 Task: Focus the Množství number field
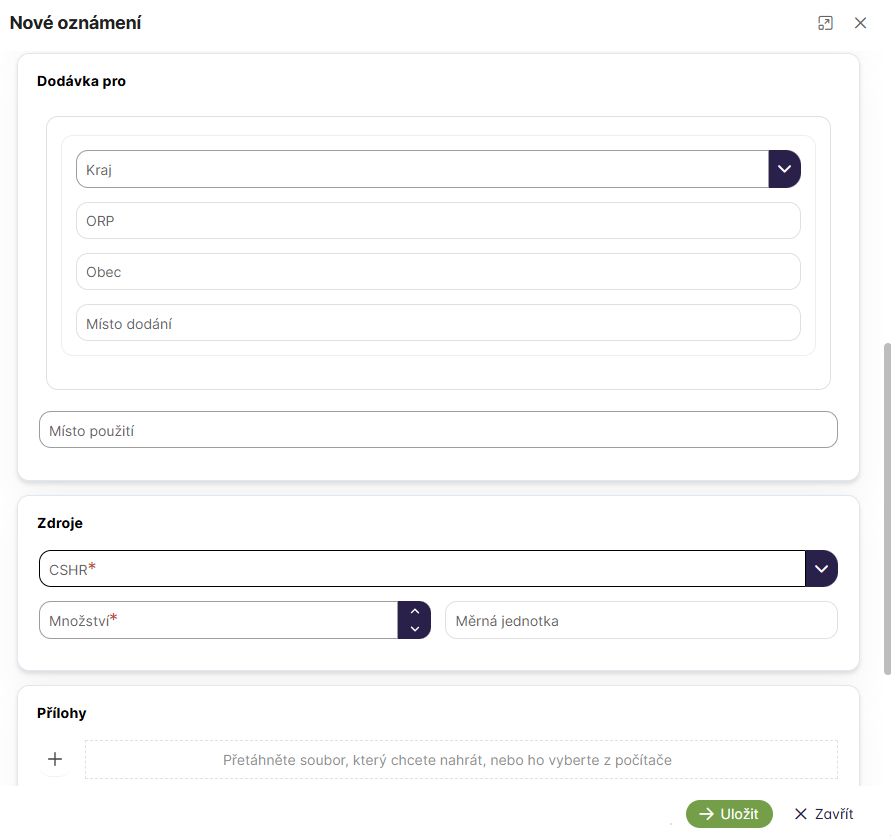(218, 619)
